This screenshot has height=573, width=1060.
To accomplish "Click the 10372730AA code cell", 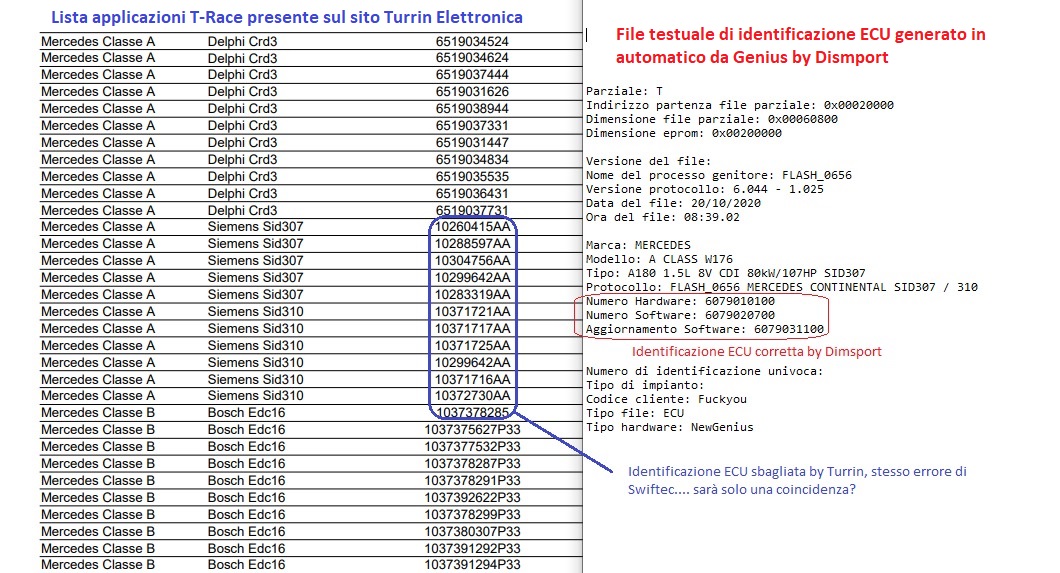I will (x=472, y=396).
